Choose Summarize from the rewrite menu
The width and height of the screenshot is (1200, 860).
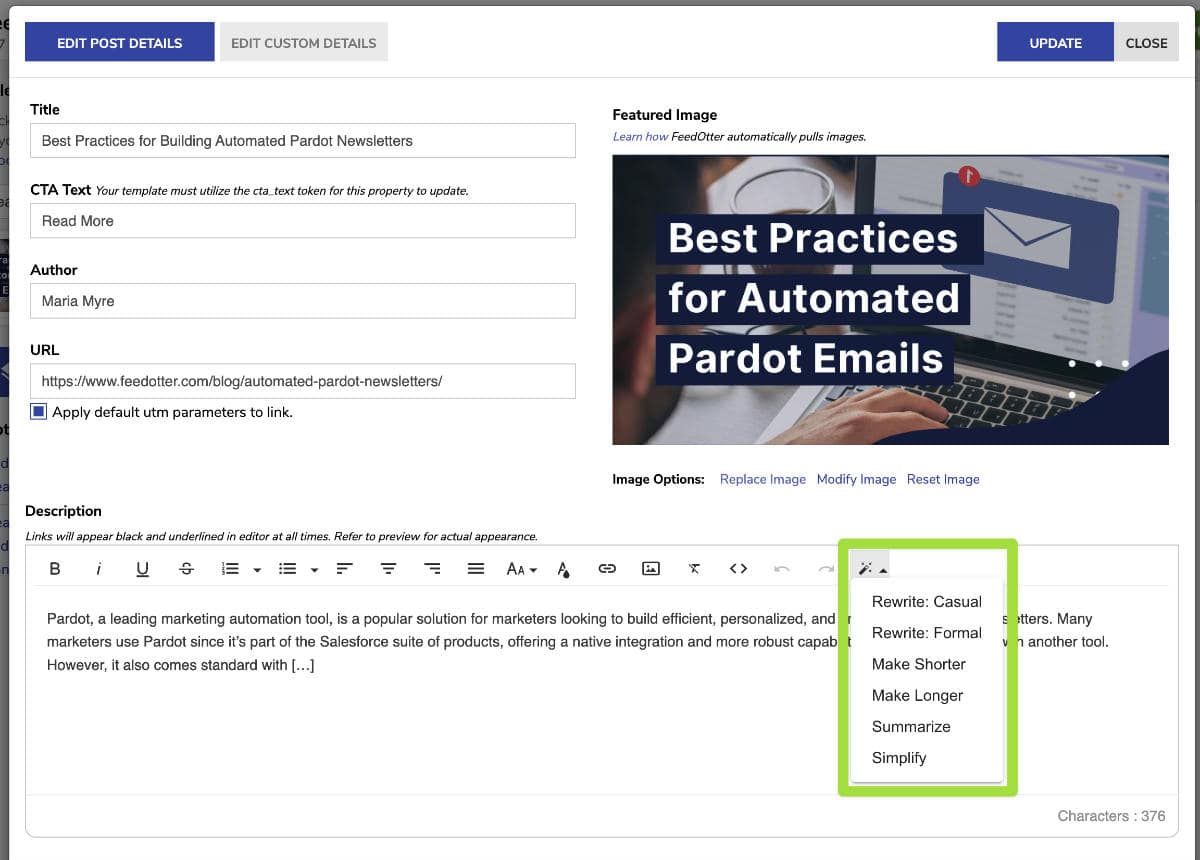(910, 726)
